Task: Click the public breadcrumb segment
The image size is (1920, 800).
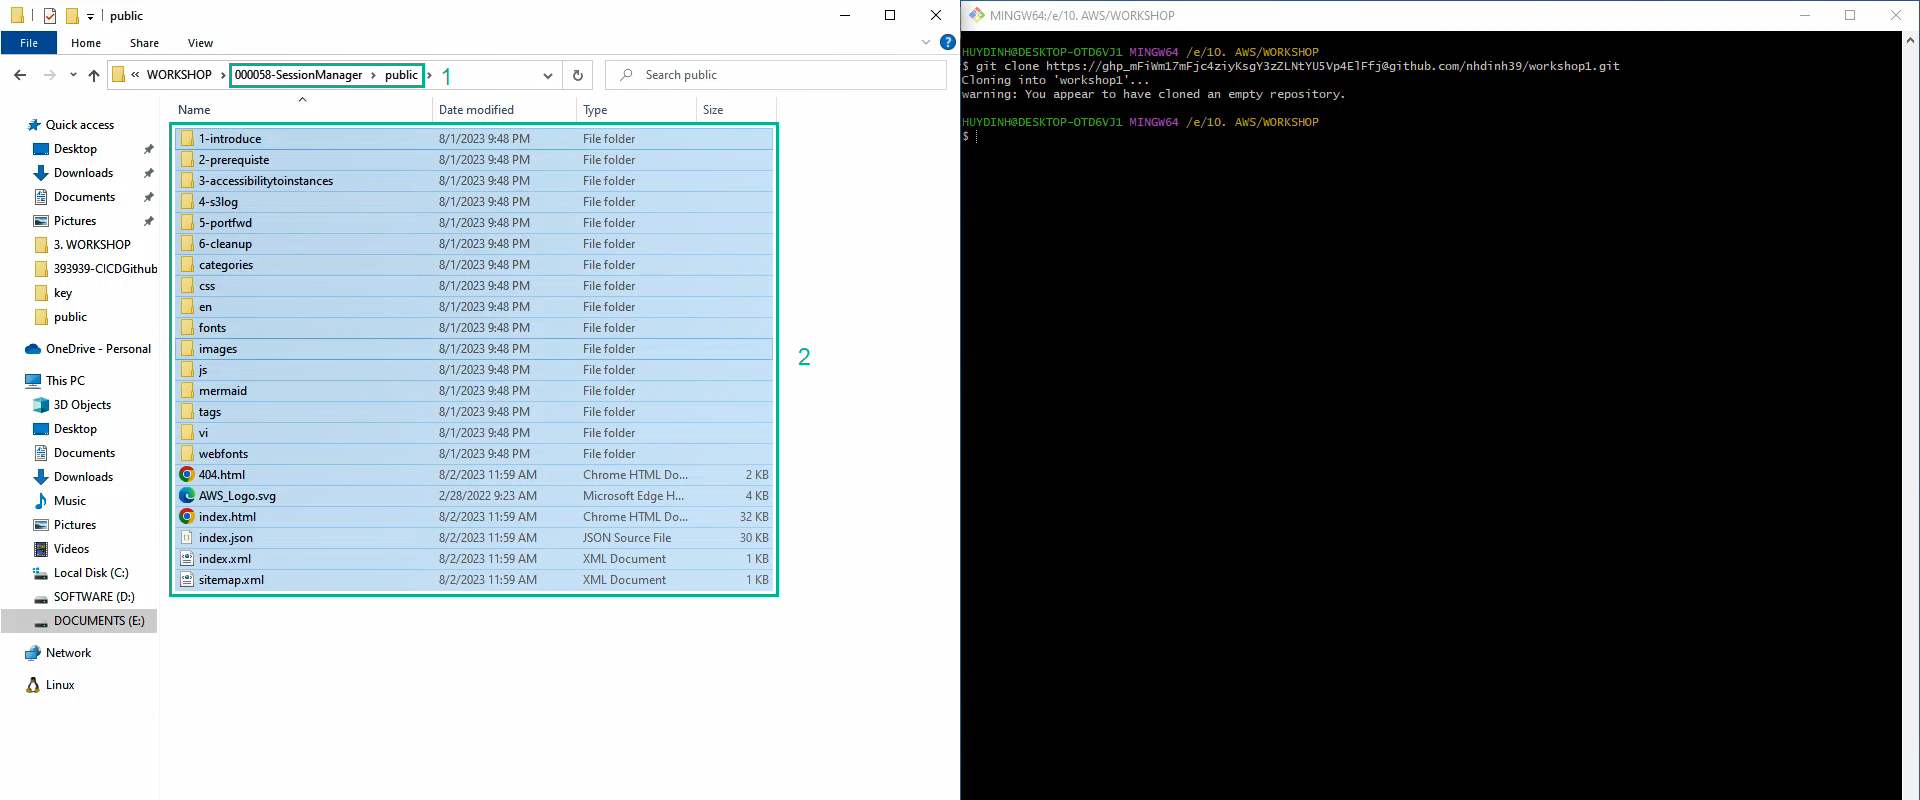Action: point(401,75)
